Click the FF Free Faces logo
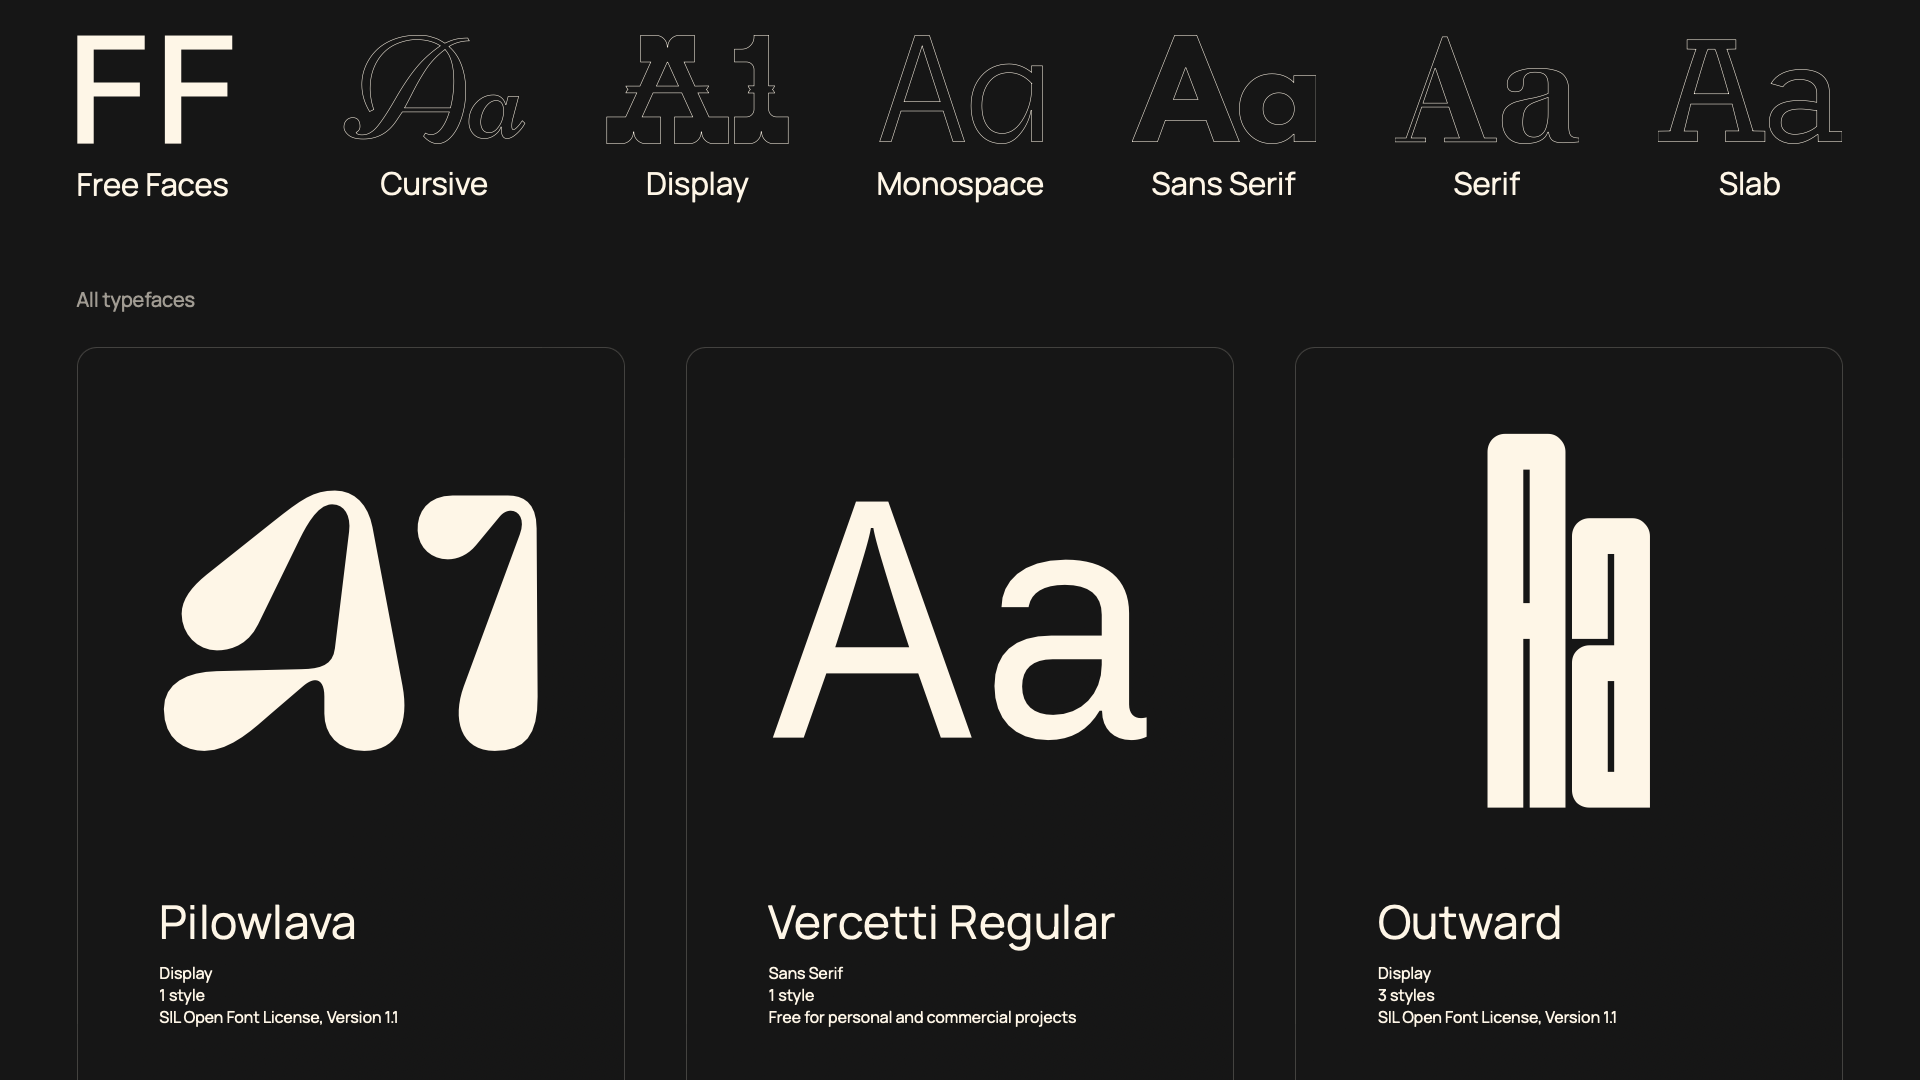The height and width of the screenshot is (1080, 1920). point(154,89)
